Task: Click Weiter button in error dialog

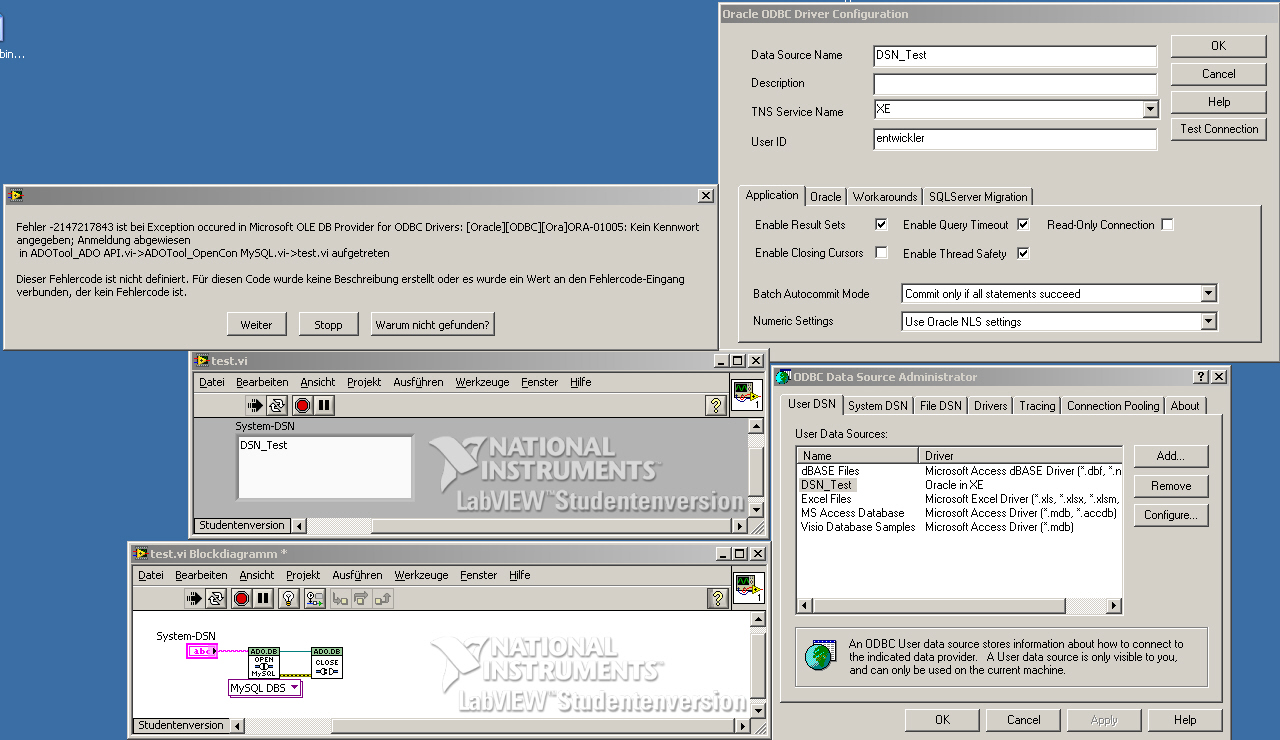Action: (x=257, y=325)
